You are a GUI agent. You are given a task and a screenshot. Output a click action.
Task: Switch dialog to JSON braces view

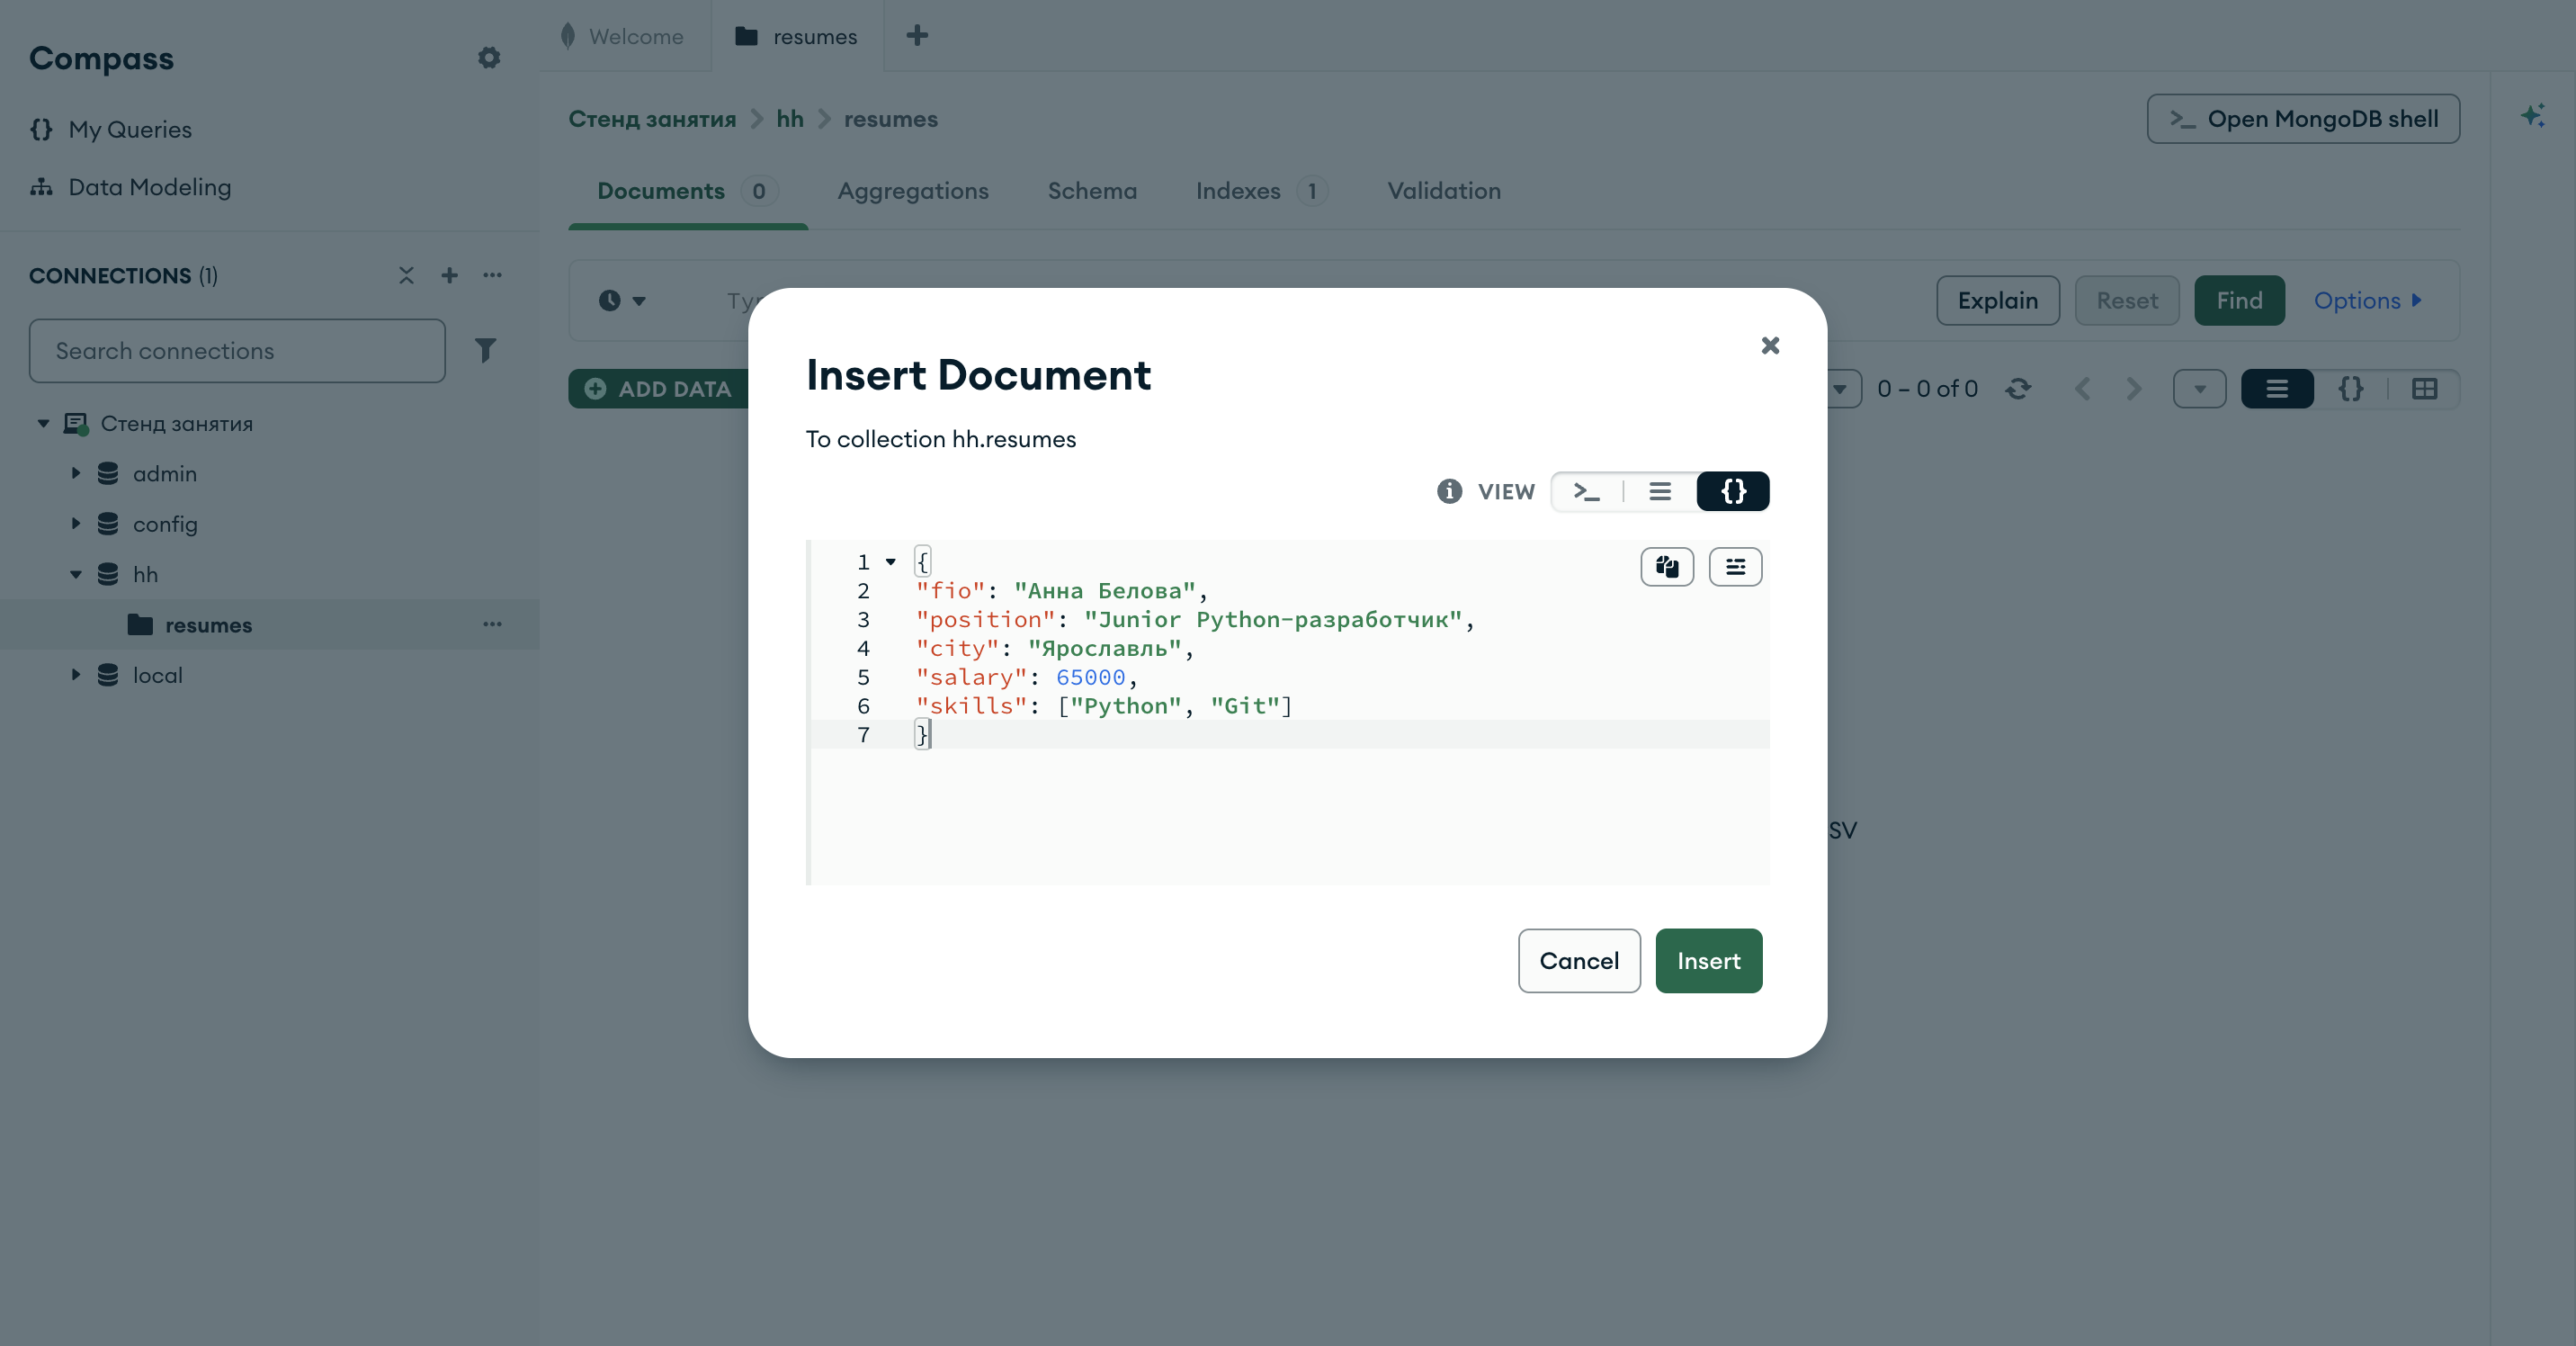click(1733, 491)
